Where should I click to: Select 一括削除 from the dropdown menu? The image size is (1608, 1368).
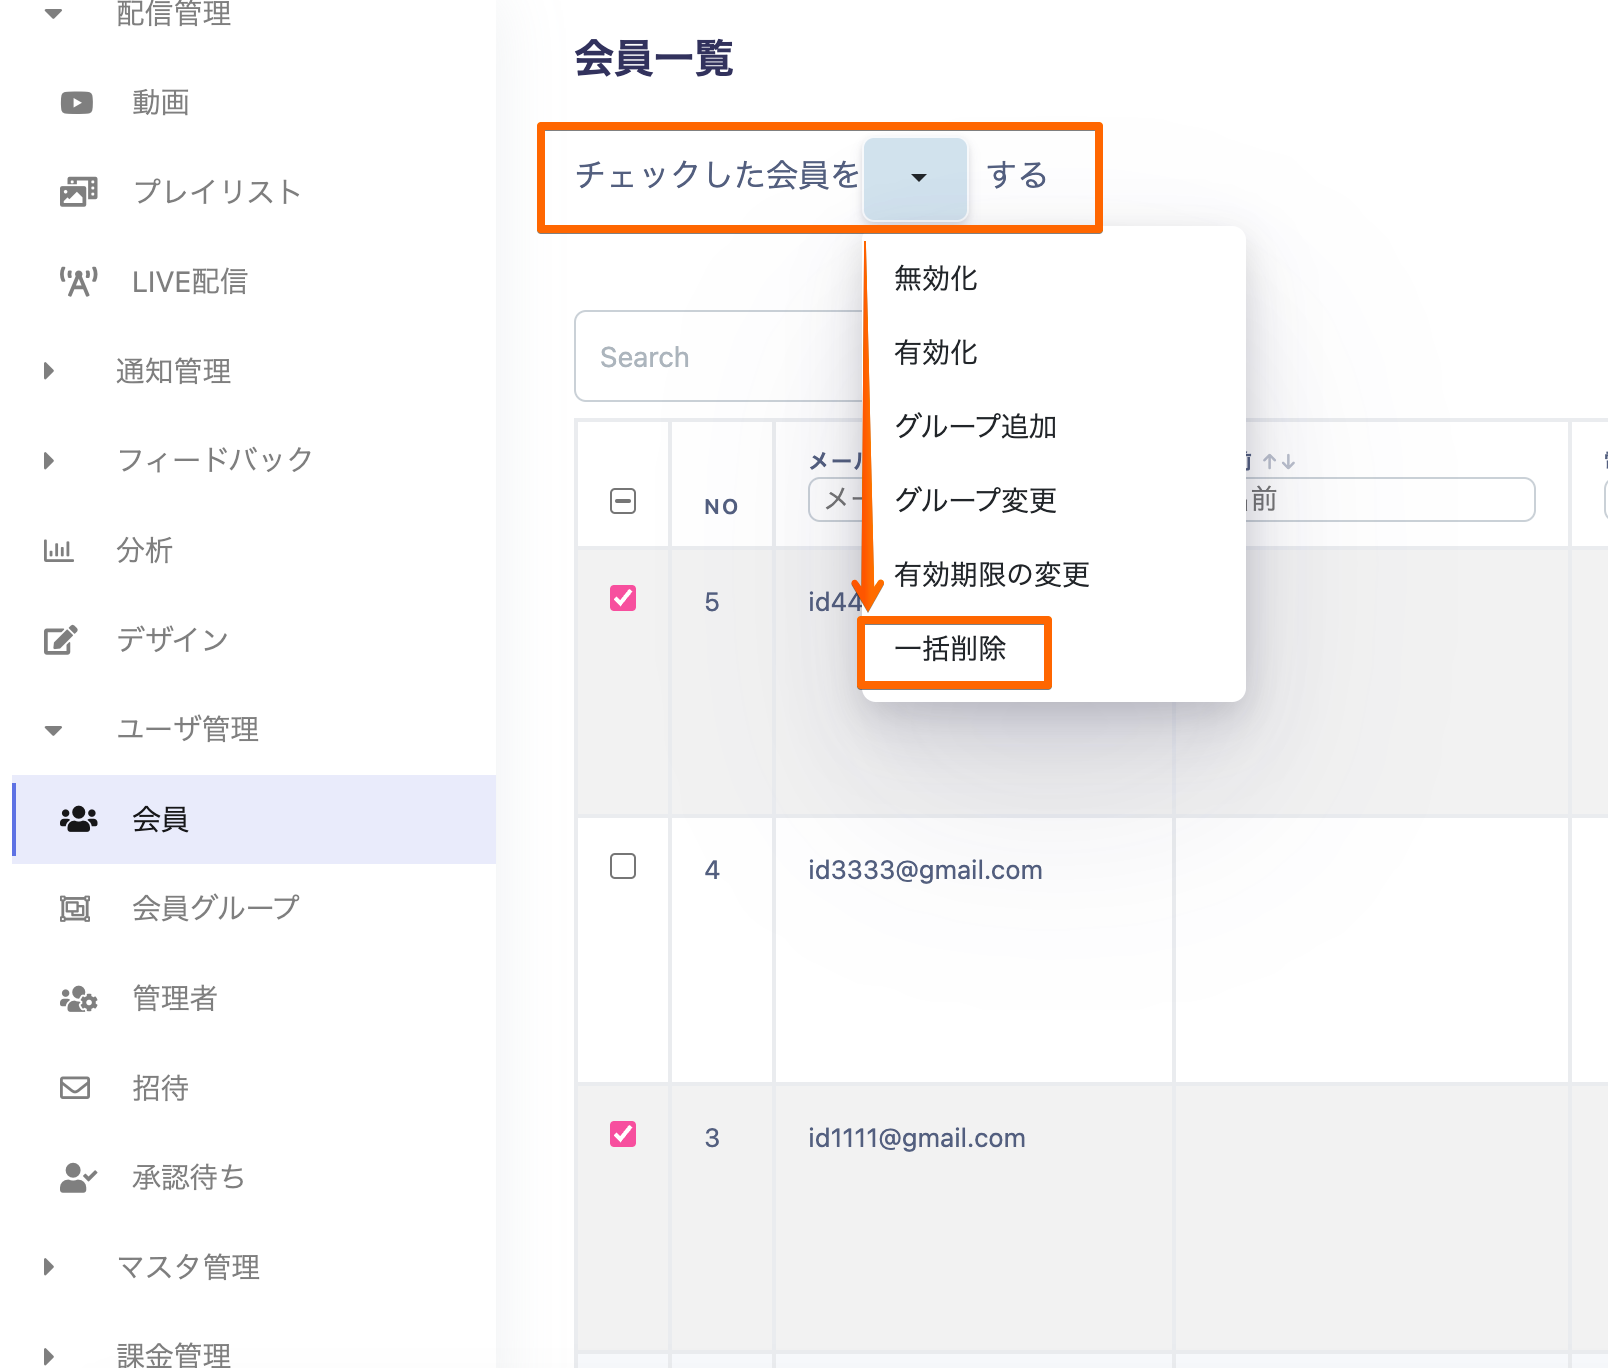950,650
